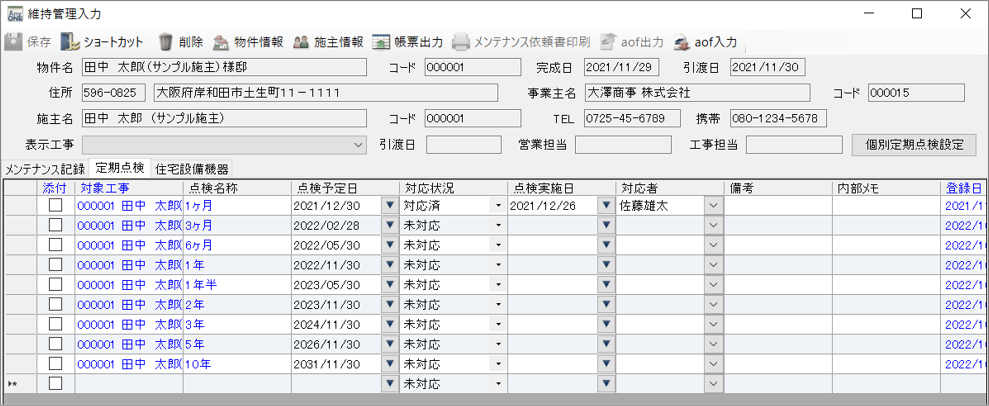Check the 添付 box for 3年 row
Image resolution: width=989 pixels, height=406 pixels.
point(56,324)
